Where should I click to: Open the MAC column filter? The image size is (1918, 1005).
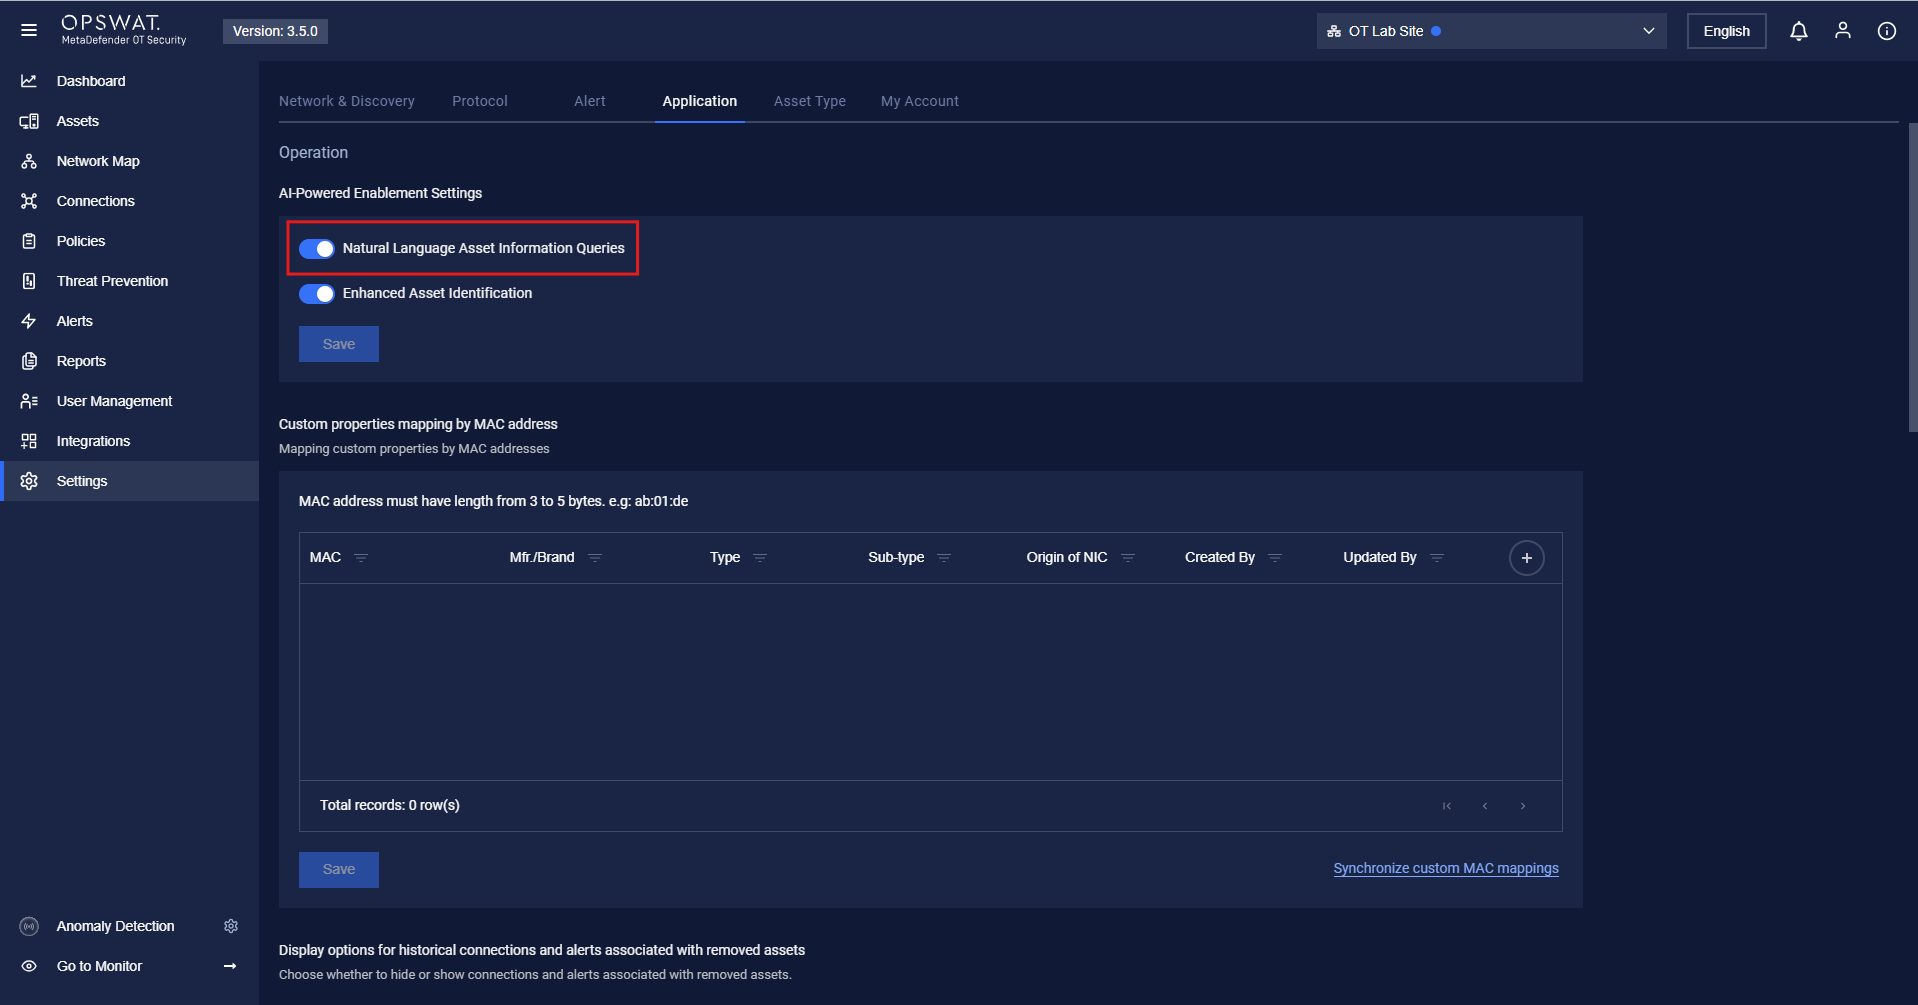click(361, 558)
